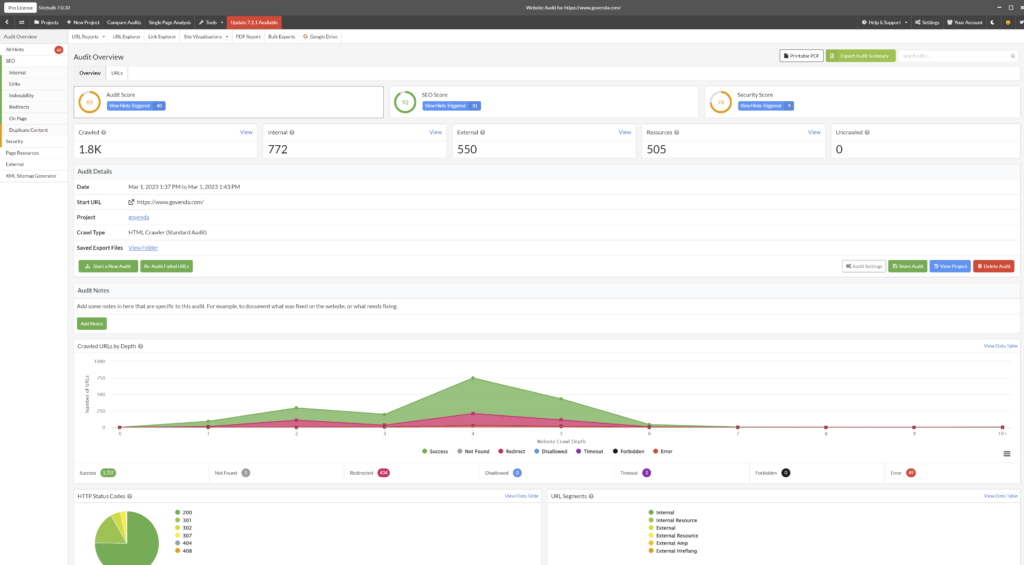Image resolution: width=1024 pixels, height=565 pixels.
Task: Open the Projects folder icon
Action: point(37,22)
